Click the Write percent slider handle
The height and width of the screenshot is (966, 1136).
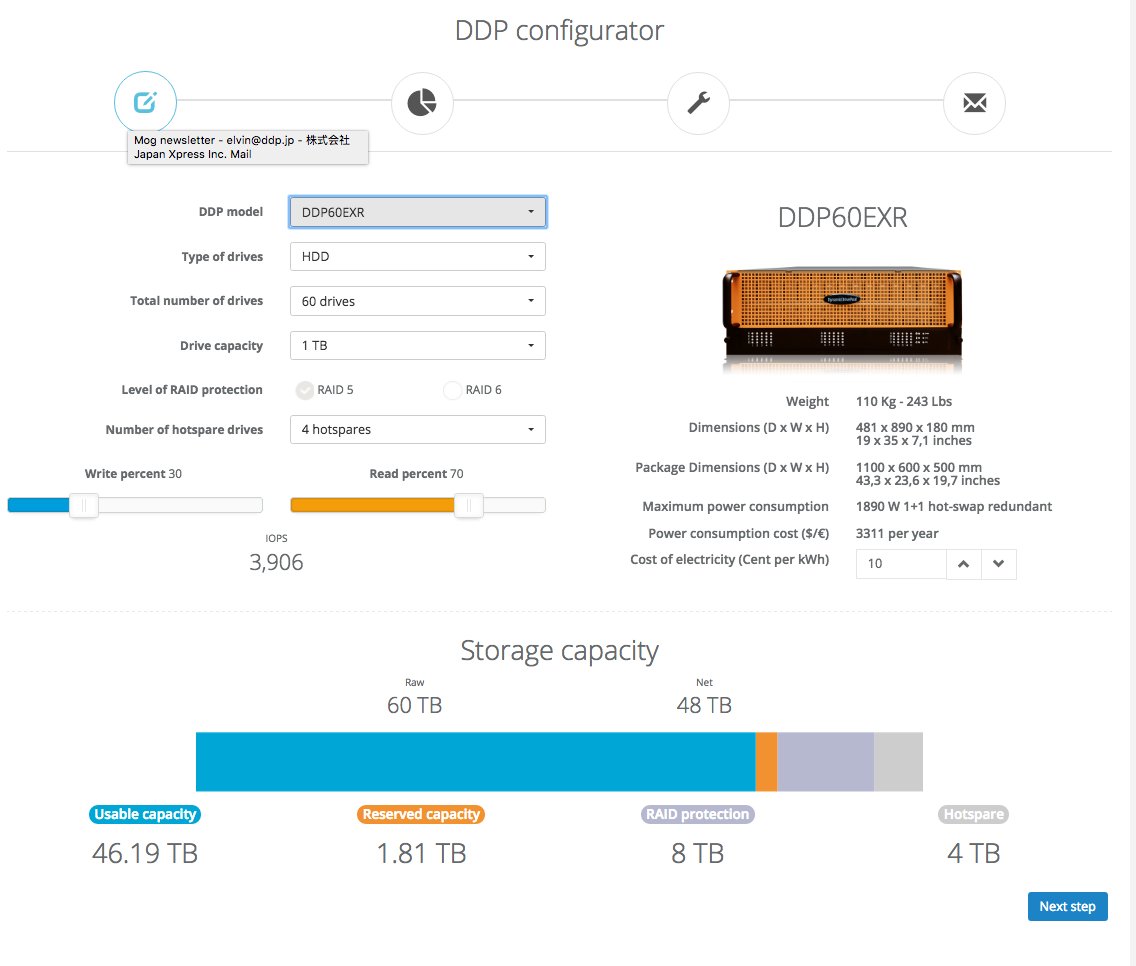(84, 505)
